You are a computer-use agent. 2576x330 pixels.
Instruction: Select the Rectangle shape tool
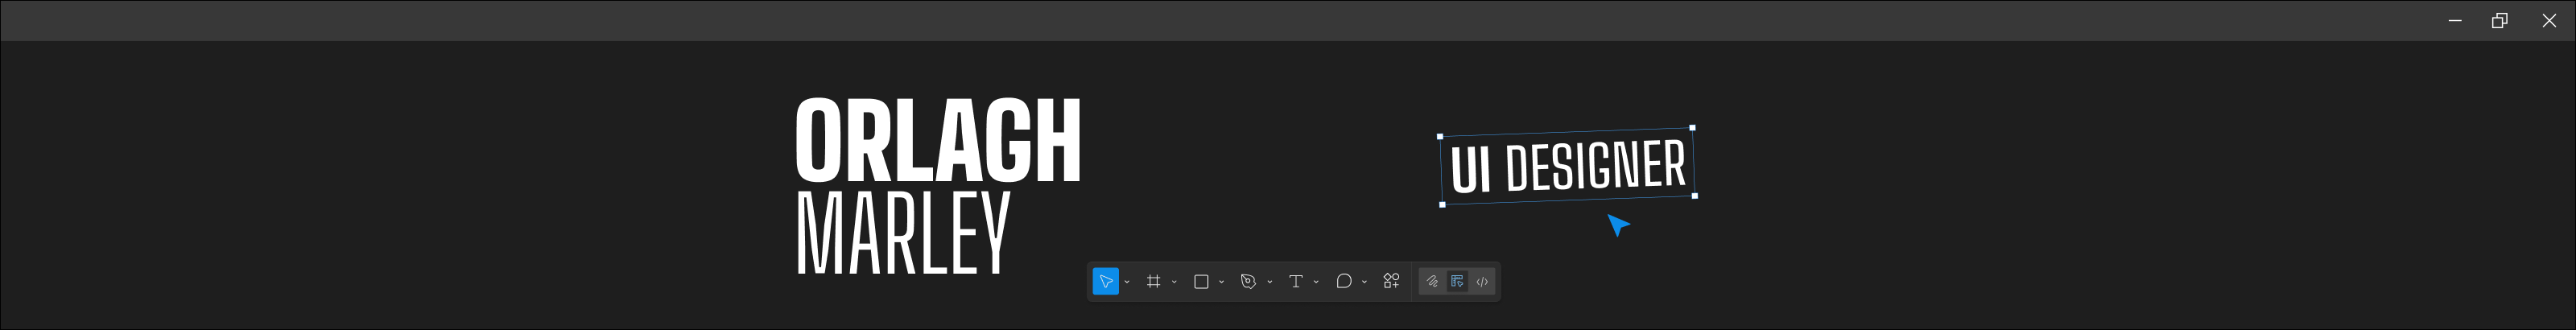(x=1201, y=282)
